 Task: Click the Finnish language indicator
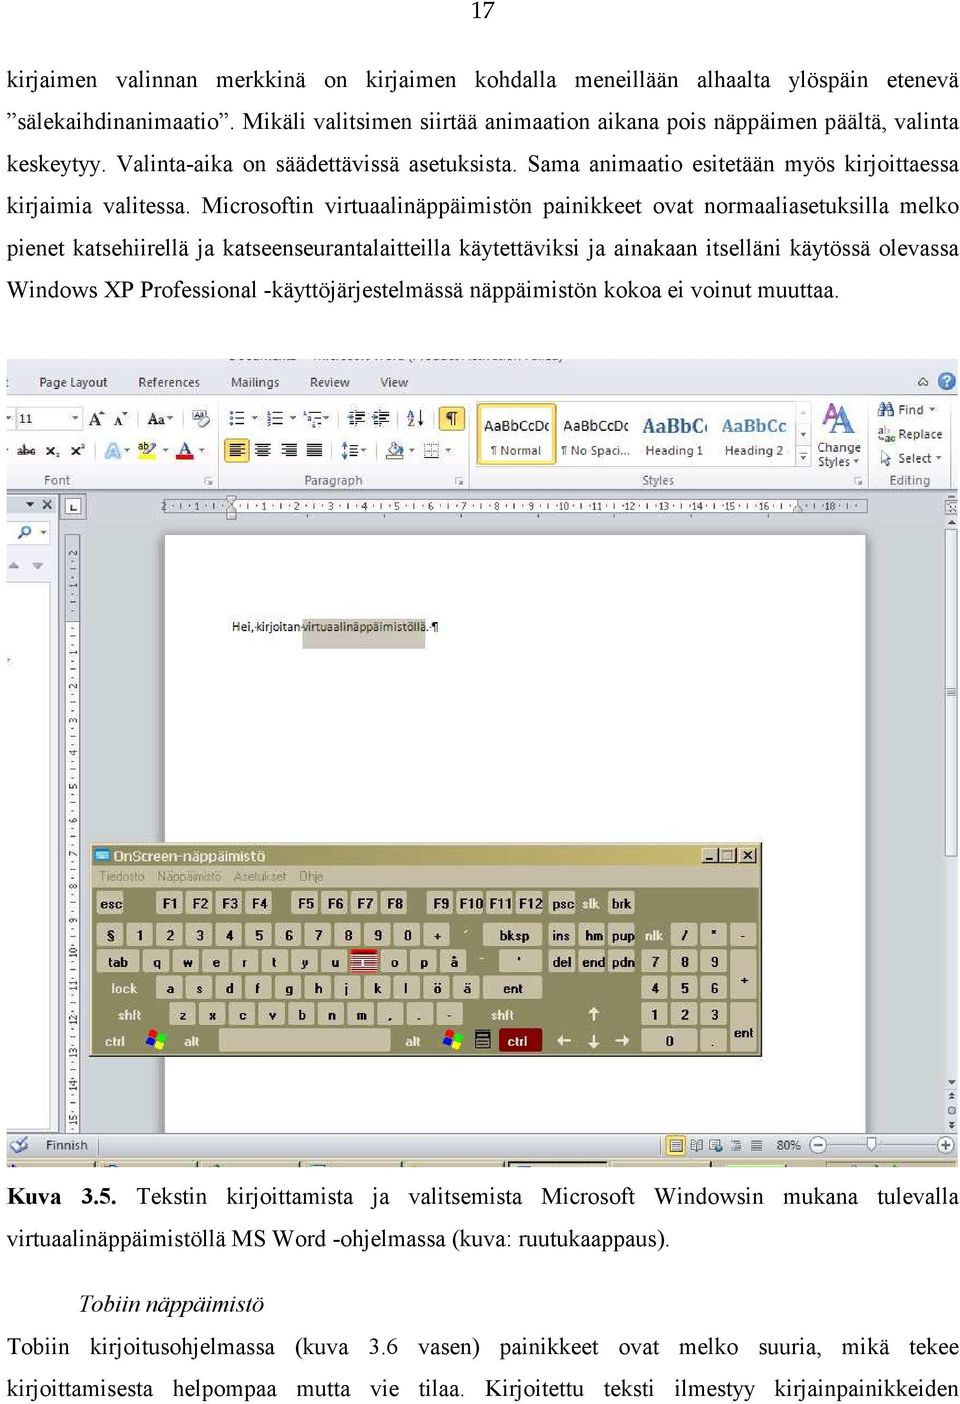pyautogui.click(x=66, y=1145)
